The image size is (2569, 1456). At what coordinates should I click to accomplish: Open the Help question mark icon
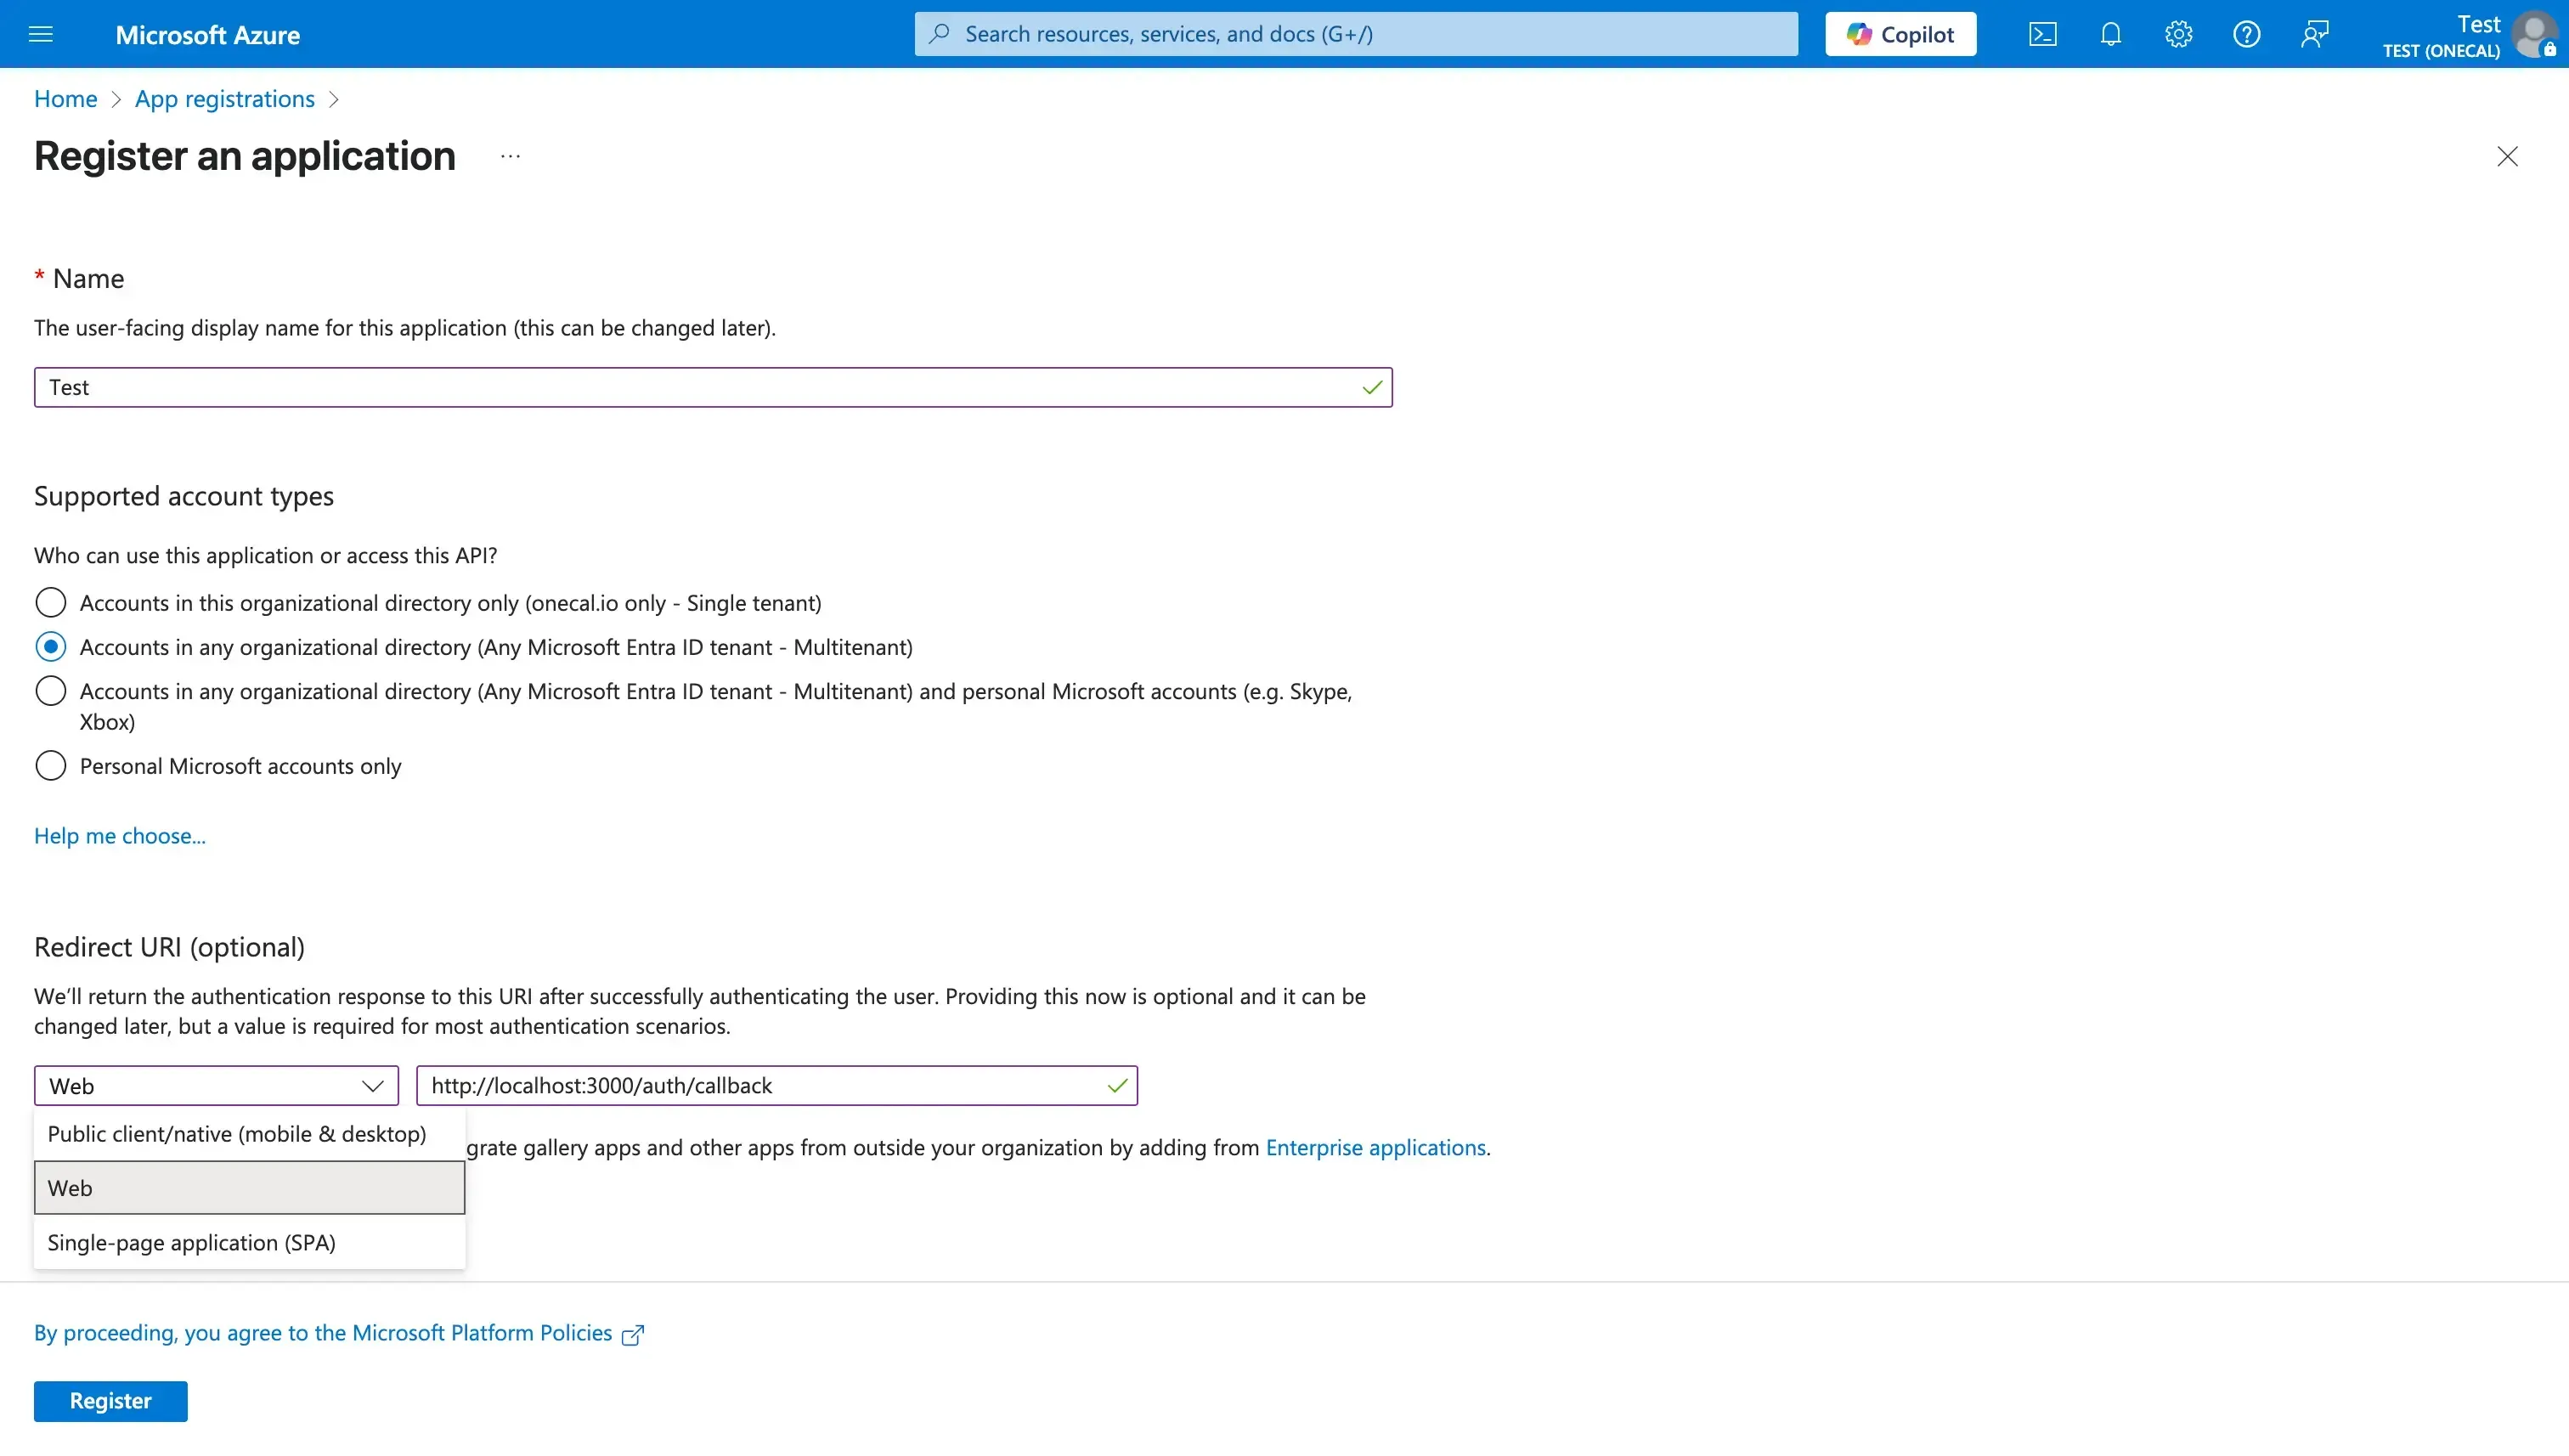point(2246,33)
